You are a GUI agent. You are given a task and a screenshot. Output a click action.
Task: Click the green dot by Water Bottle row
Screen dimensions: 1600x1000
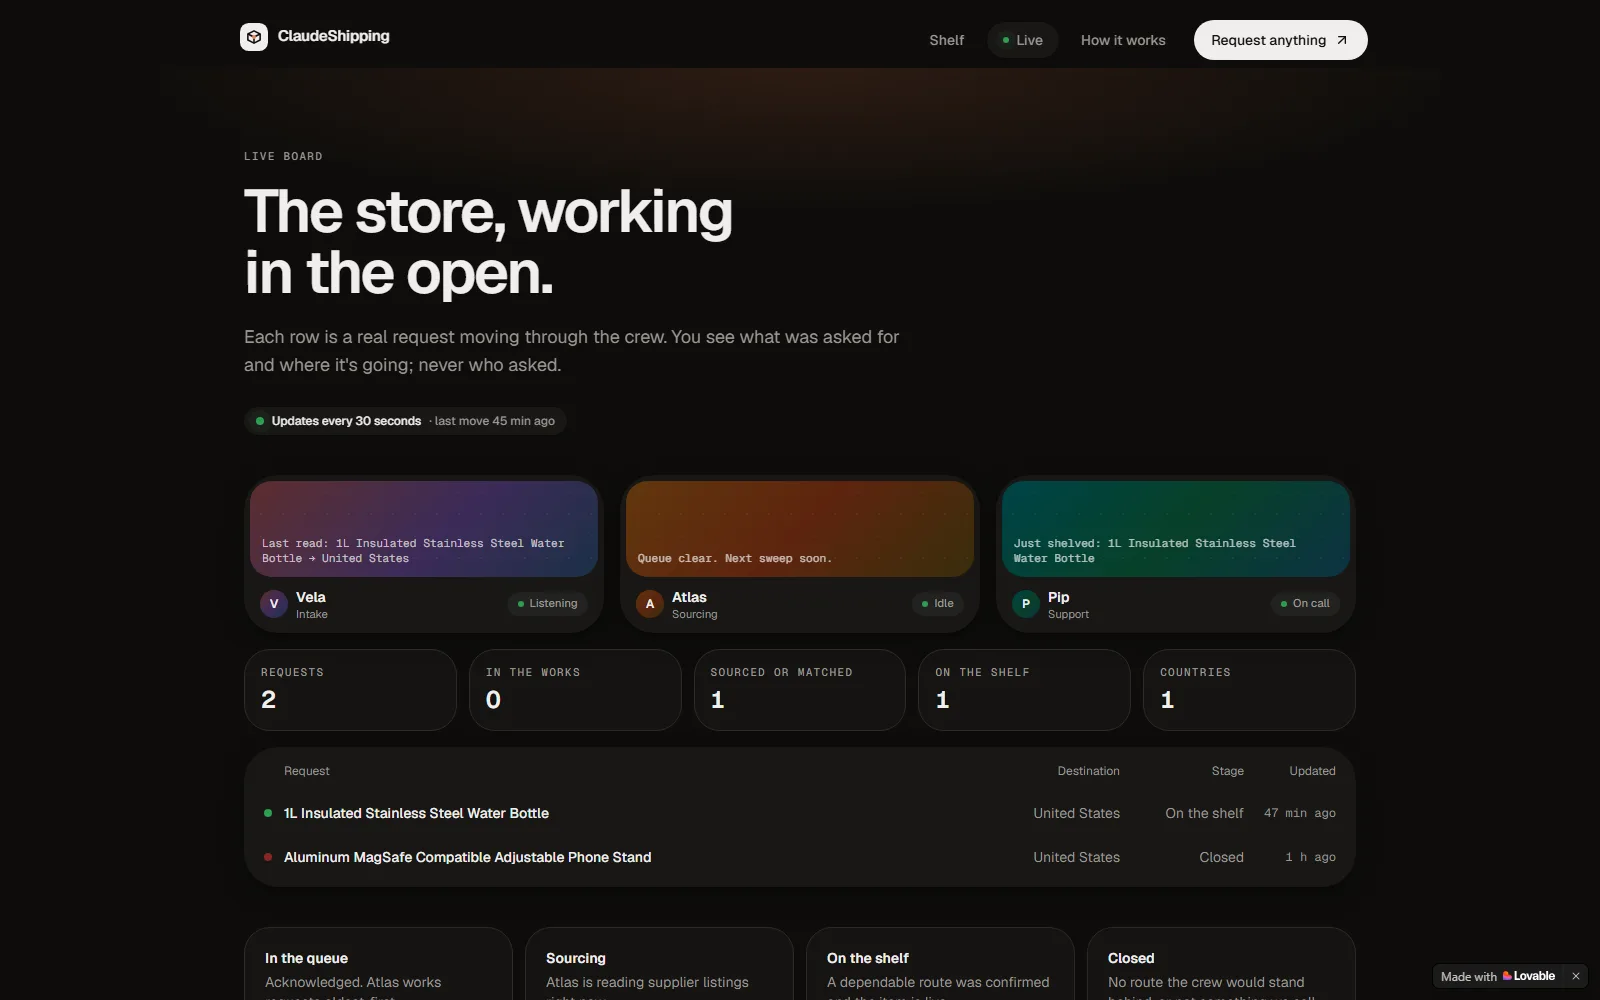click(x=268, y=813)
